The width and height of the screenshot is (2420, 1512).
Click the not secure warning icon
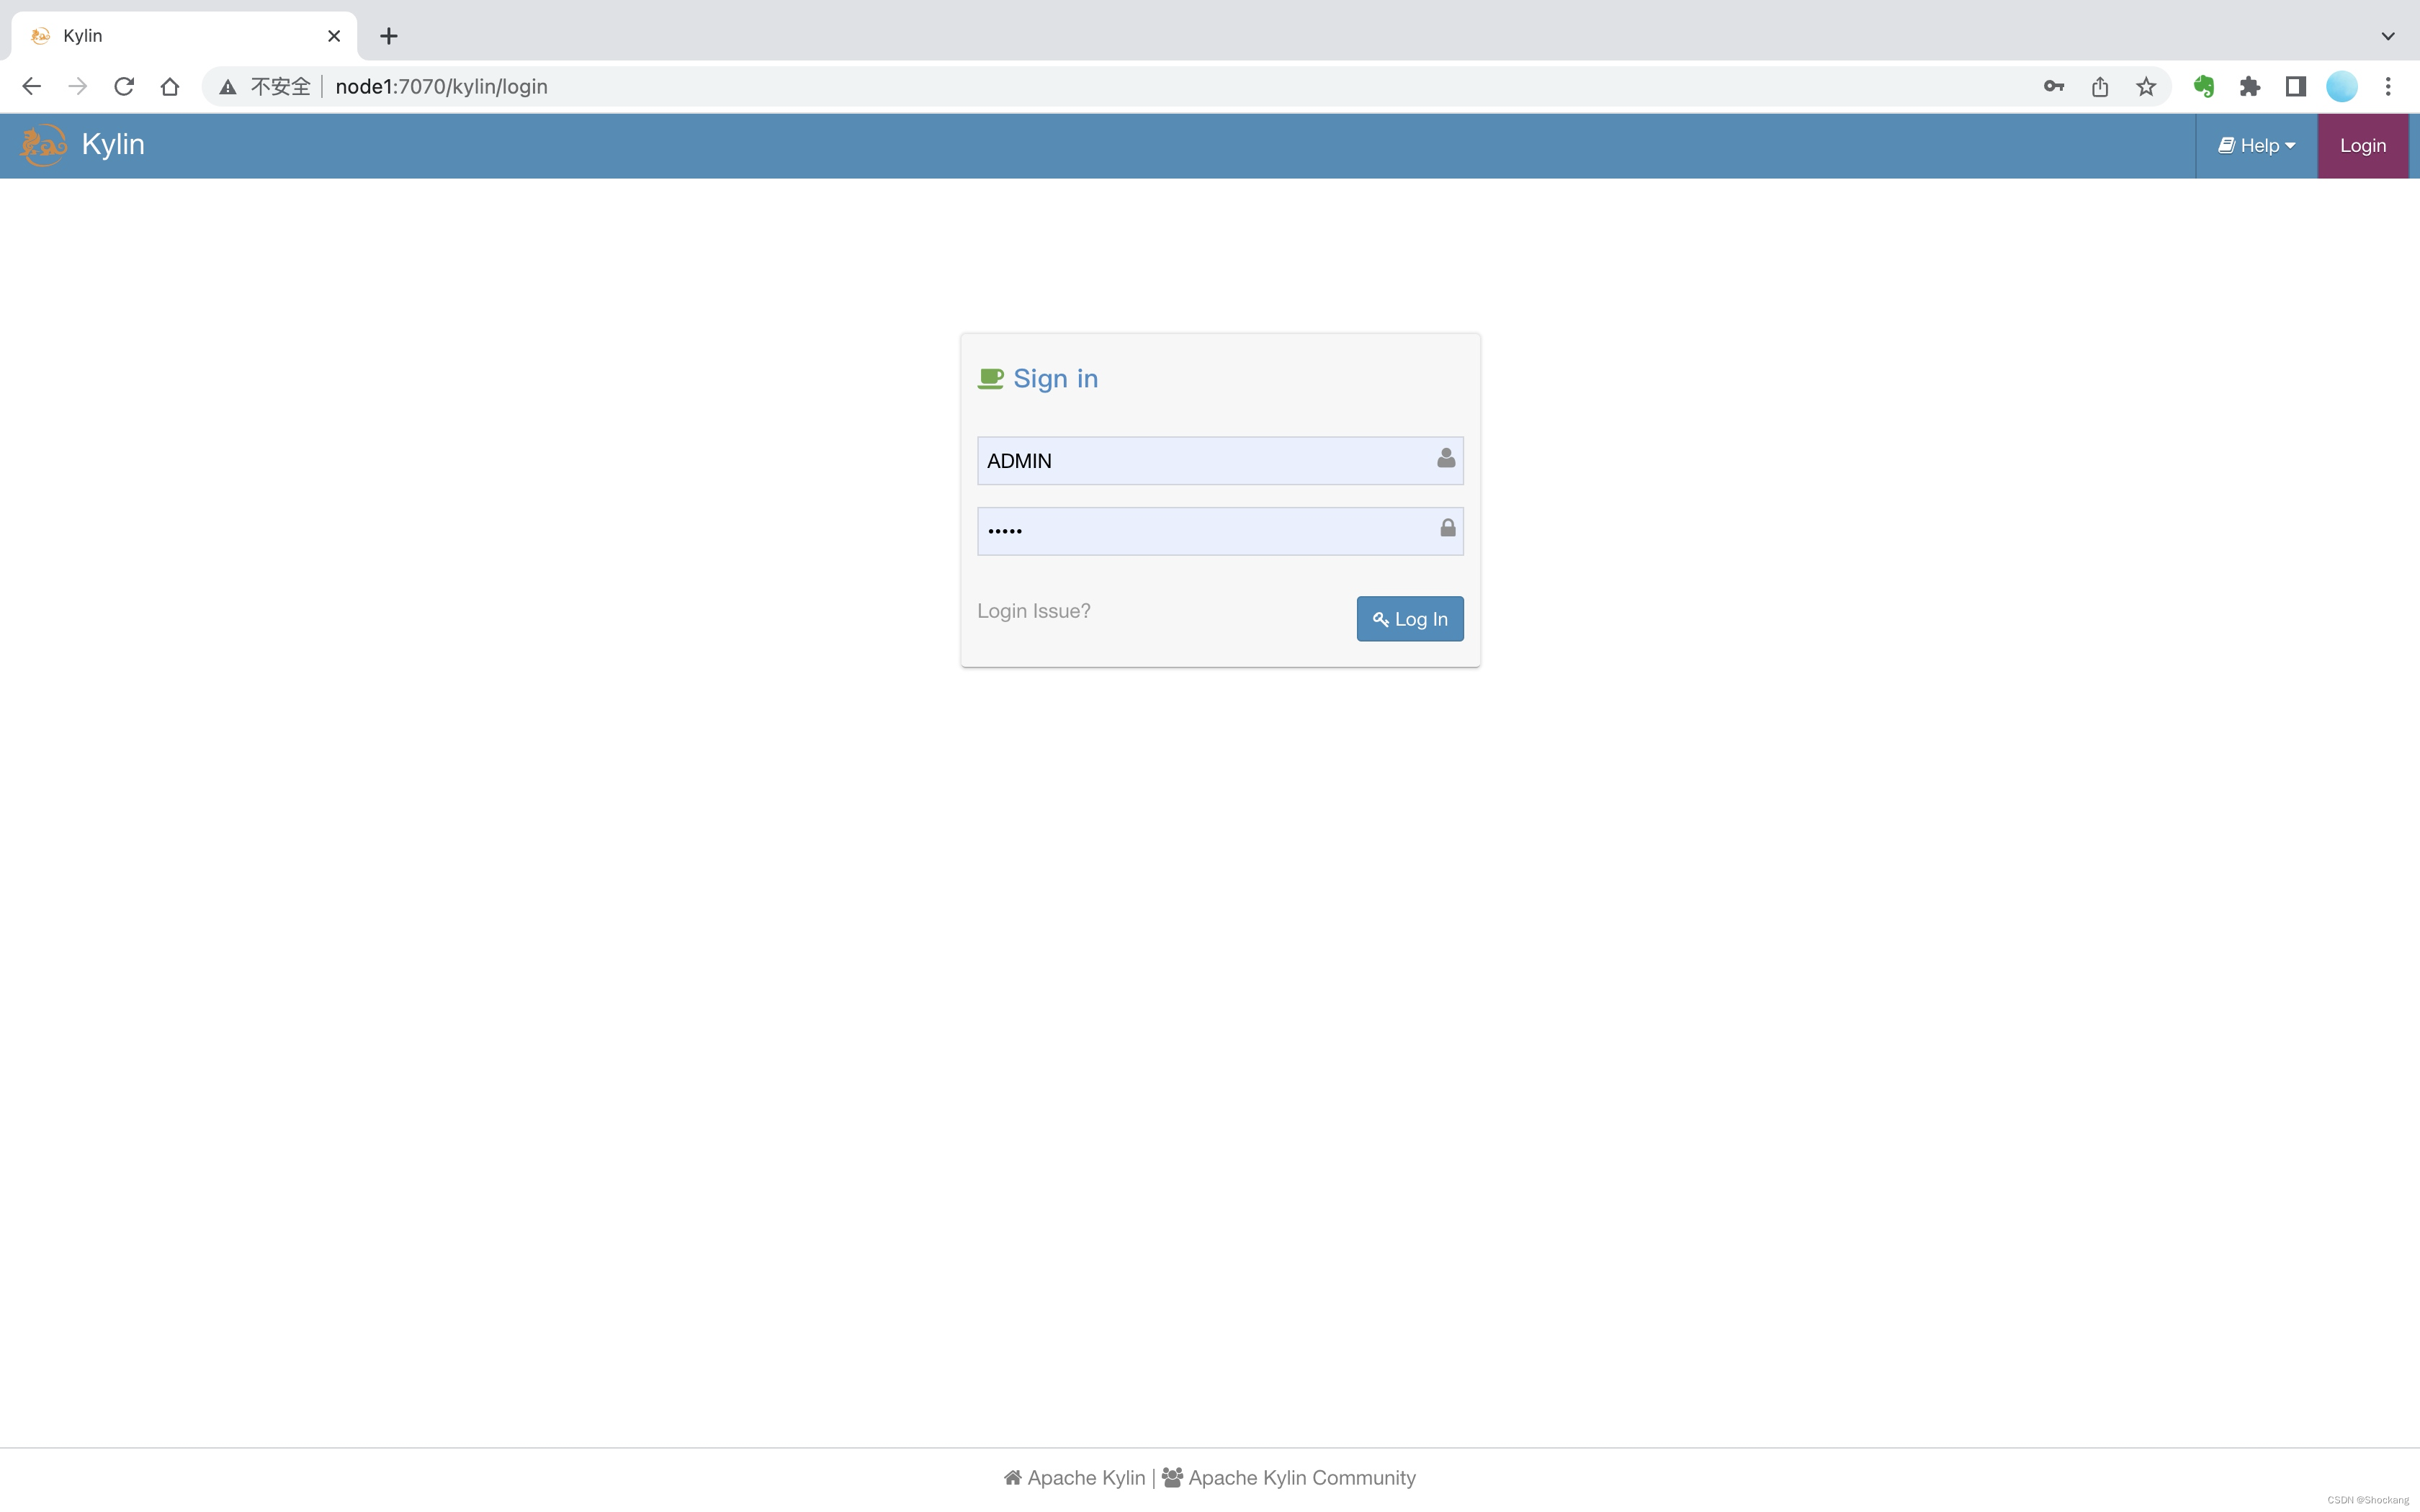[x=228, y=87]
